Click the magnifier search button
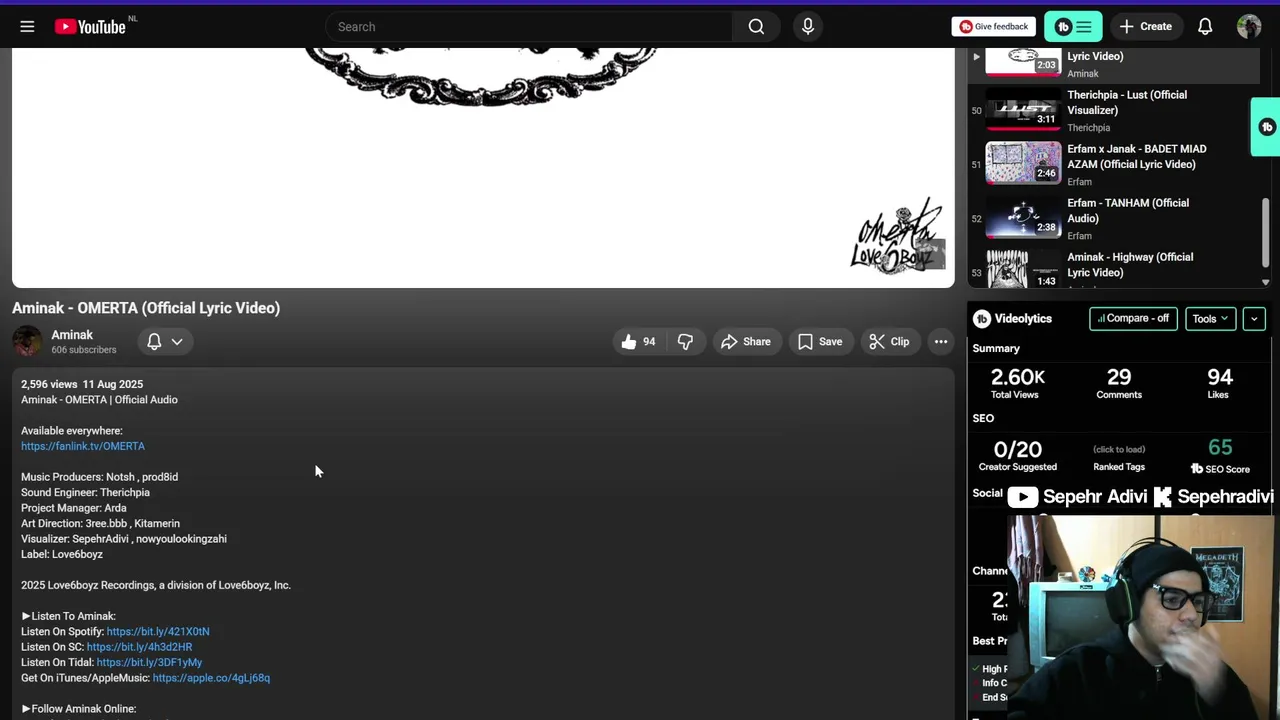 tap(756, 27)
